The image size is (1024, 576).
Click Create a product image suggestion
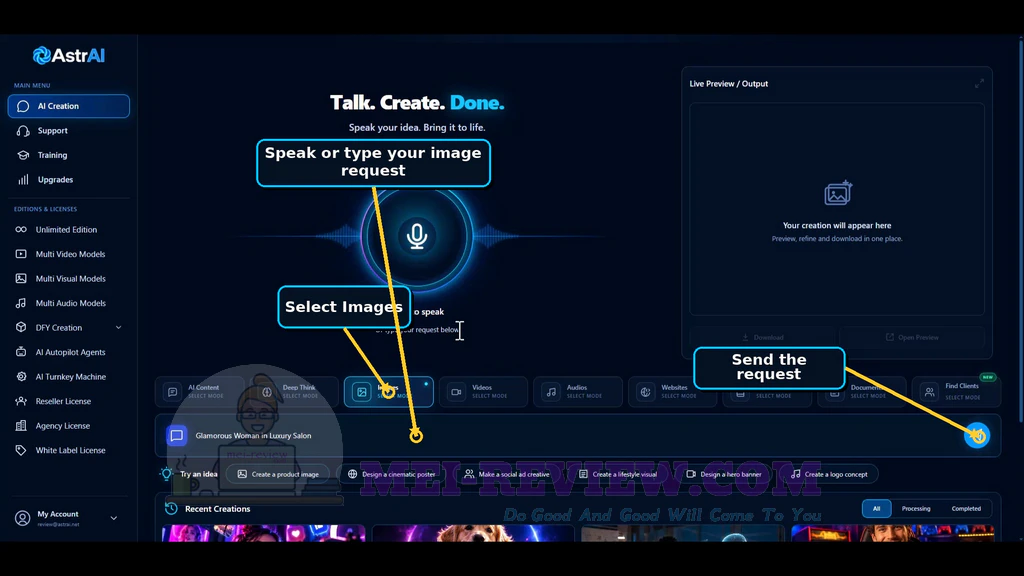[278, 474]
